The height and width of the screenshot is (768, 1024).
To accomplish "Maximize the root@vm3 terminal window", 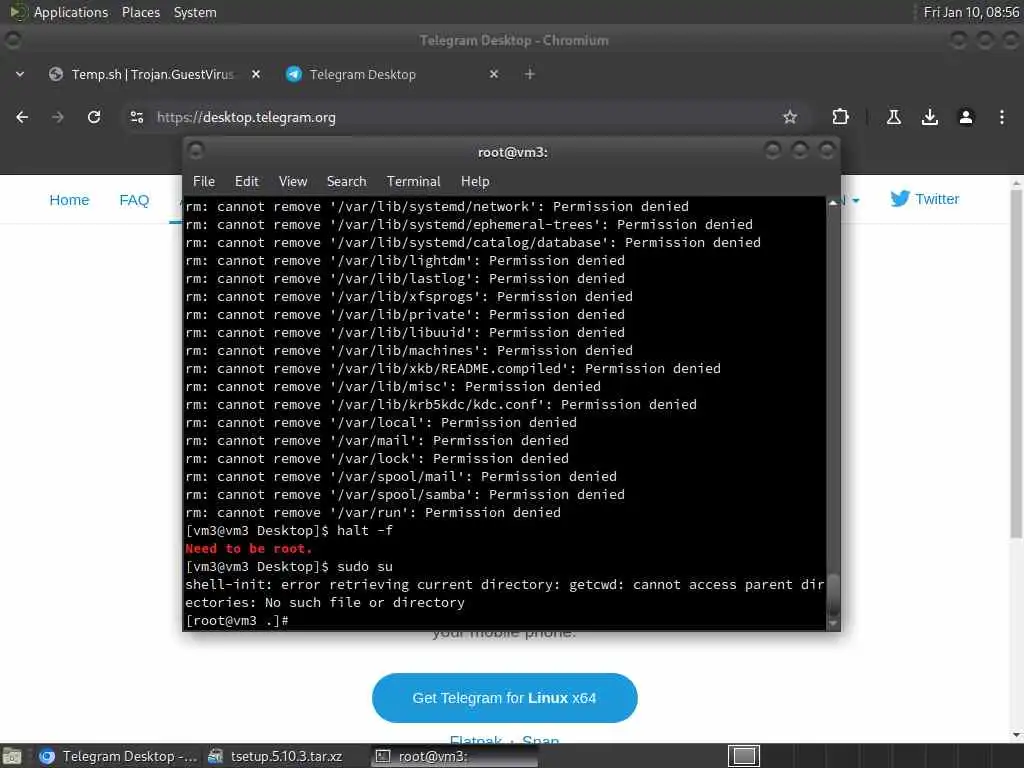I will (799, 151).
